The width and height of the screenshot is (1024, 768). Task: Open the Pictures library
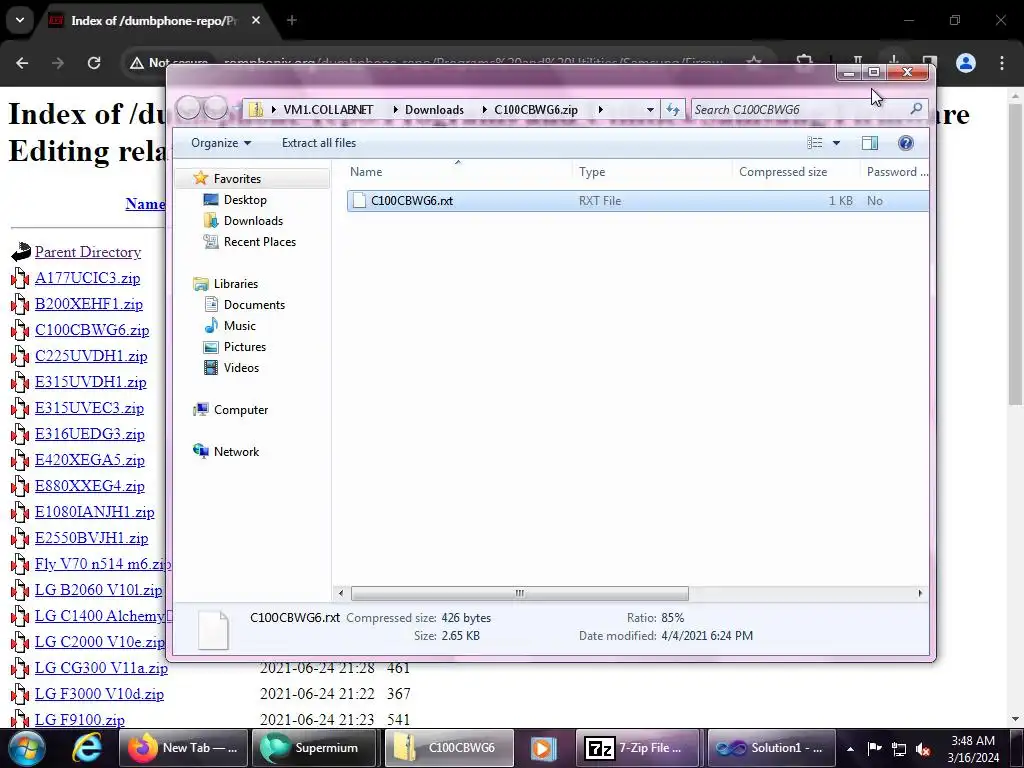pyautogui.click(x=244, y=346)
